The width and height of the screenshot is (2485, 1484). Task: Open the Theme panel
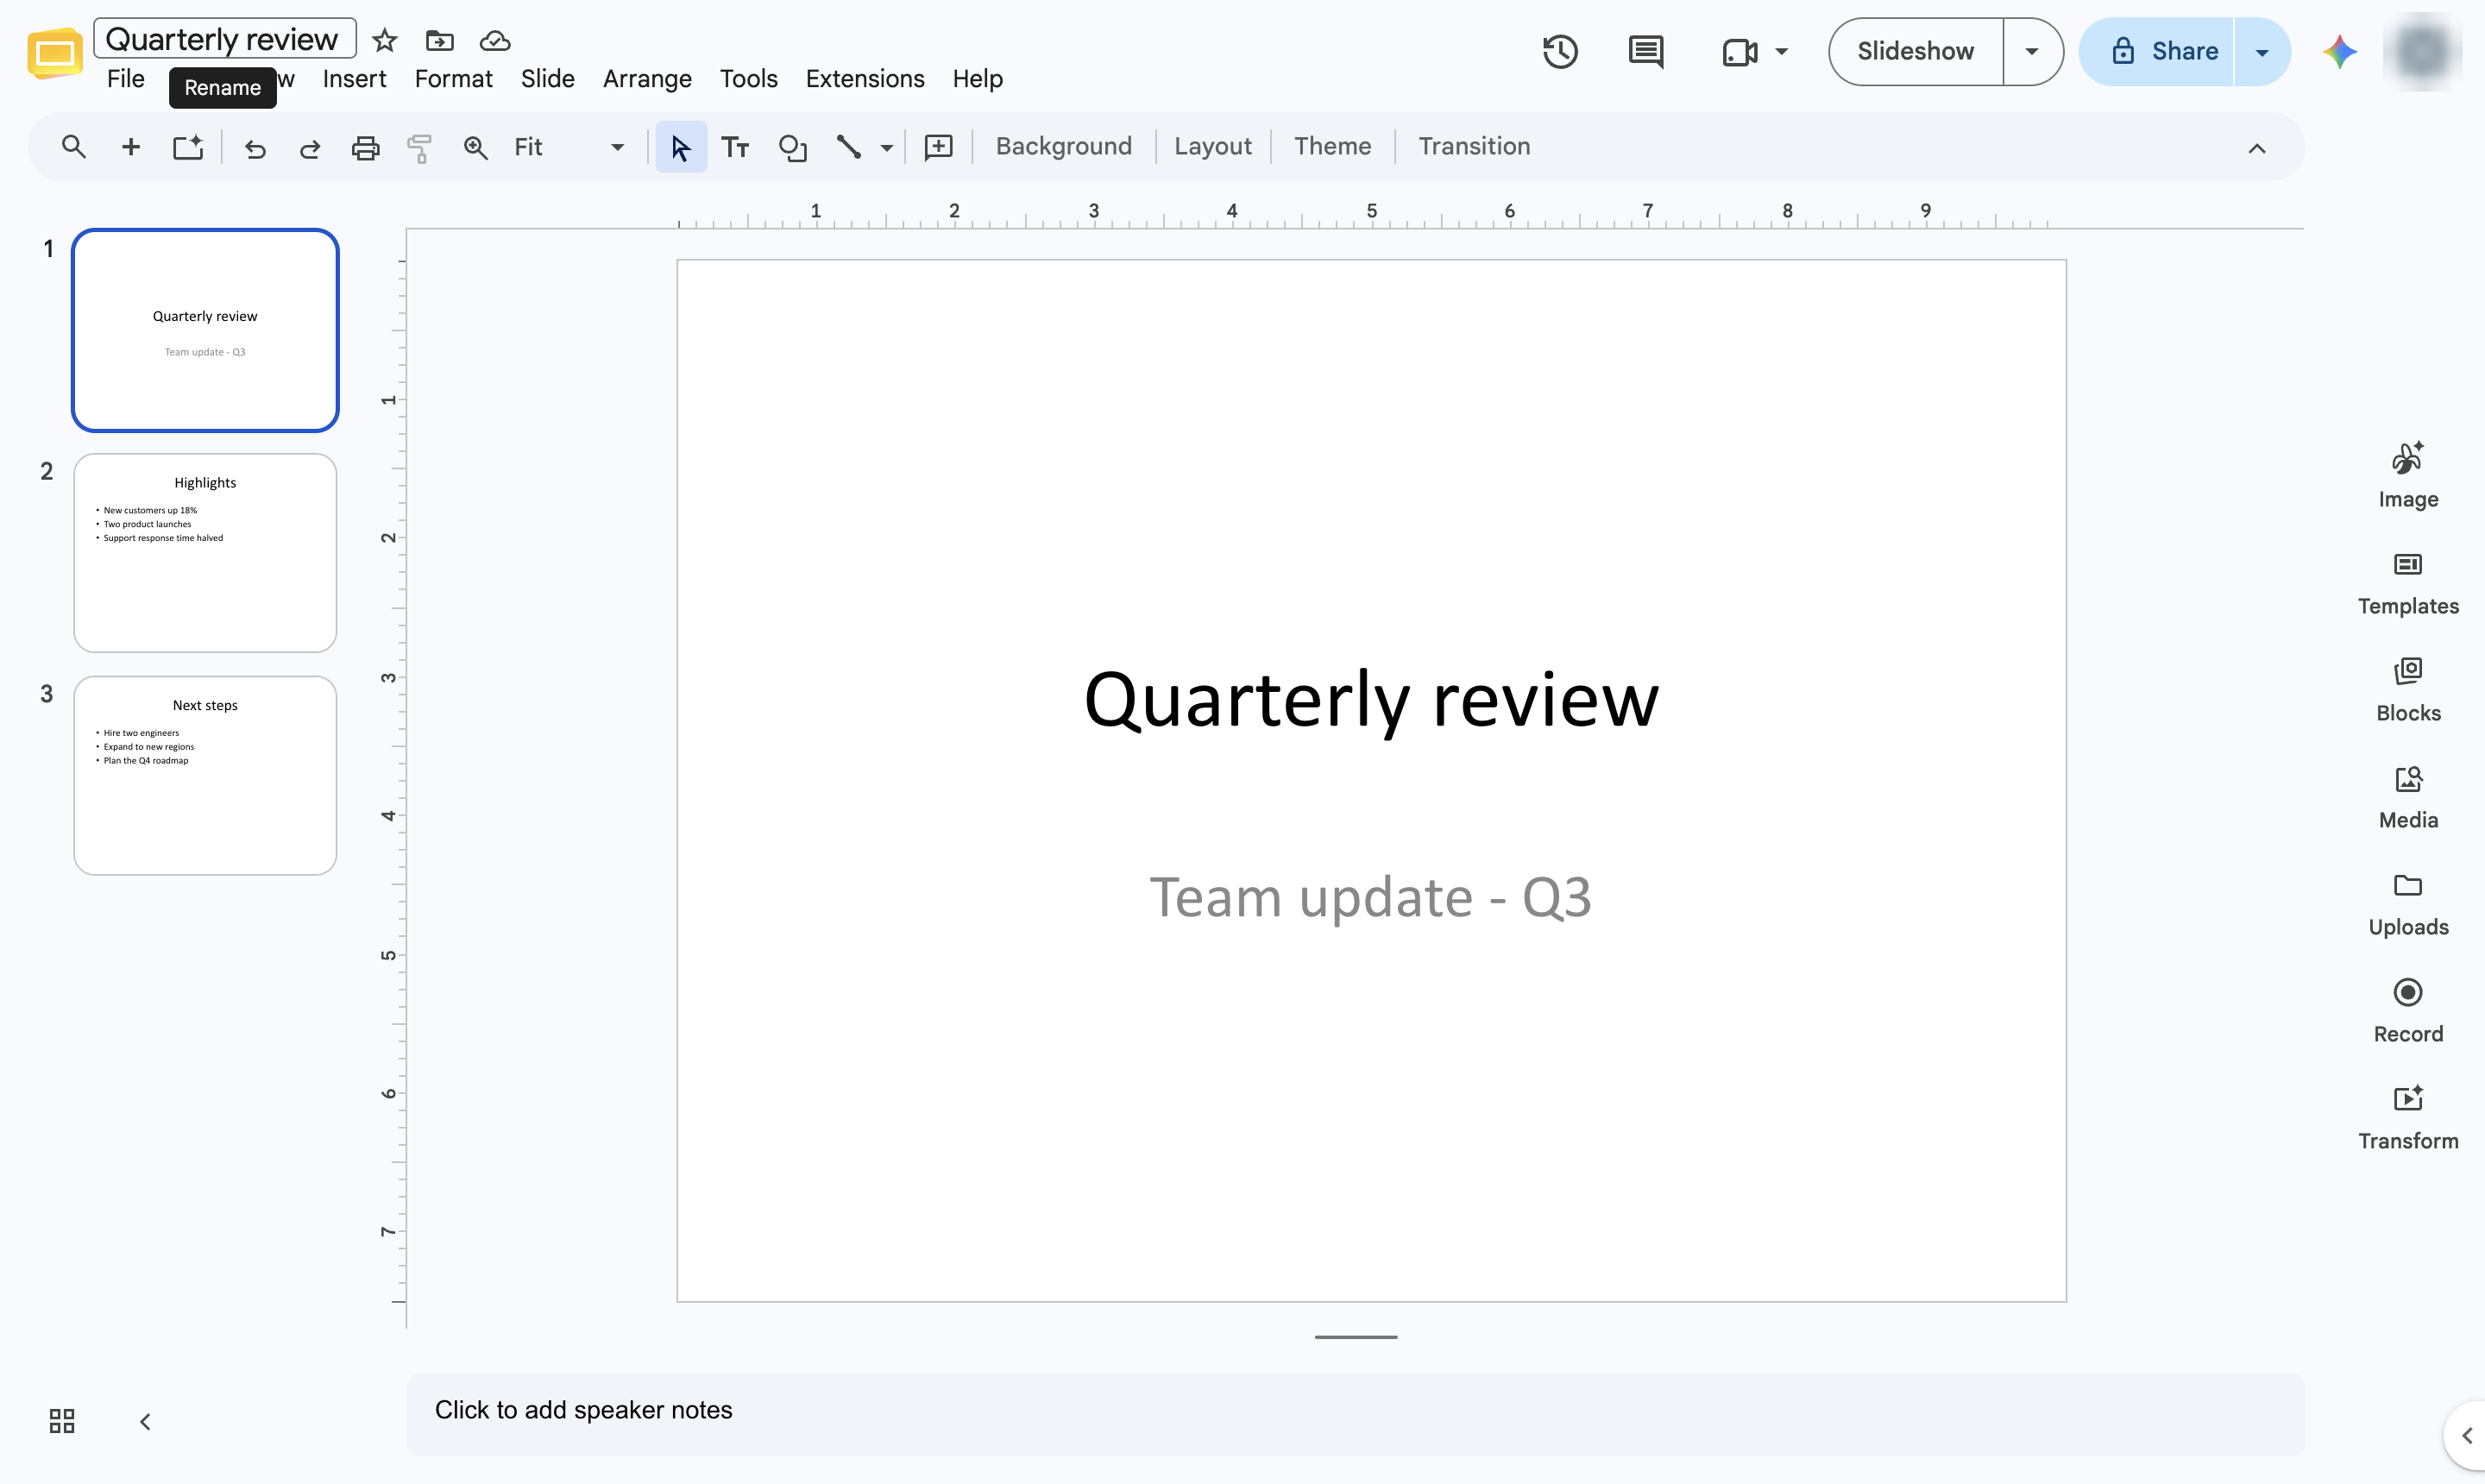pos(1332,147)
